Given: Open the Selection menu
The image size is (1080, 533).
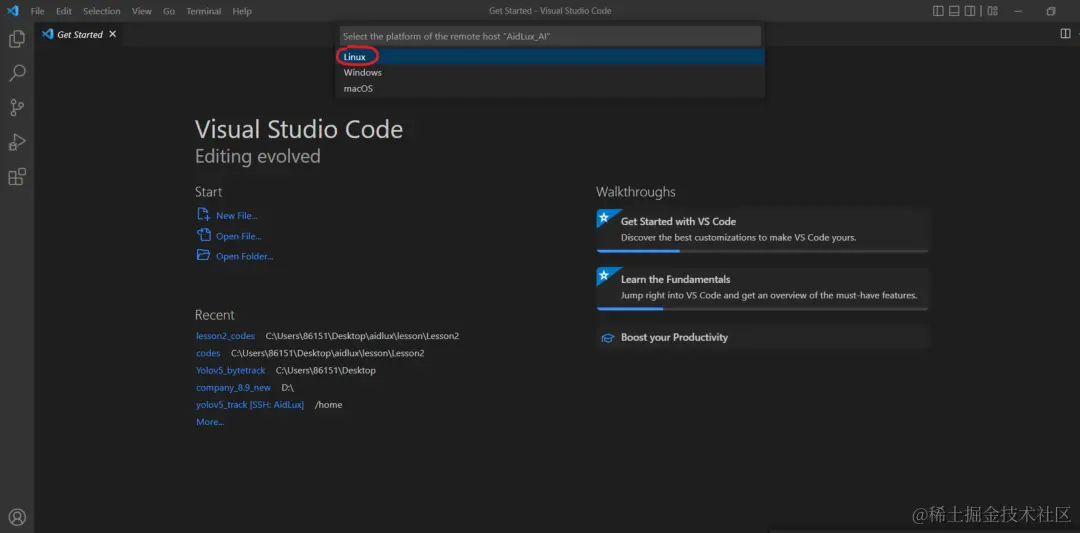Looking at the screenshot, I should click(102, 11).
